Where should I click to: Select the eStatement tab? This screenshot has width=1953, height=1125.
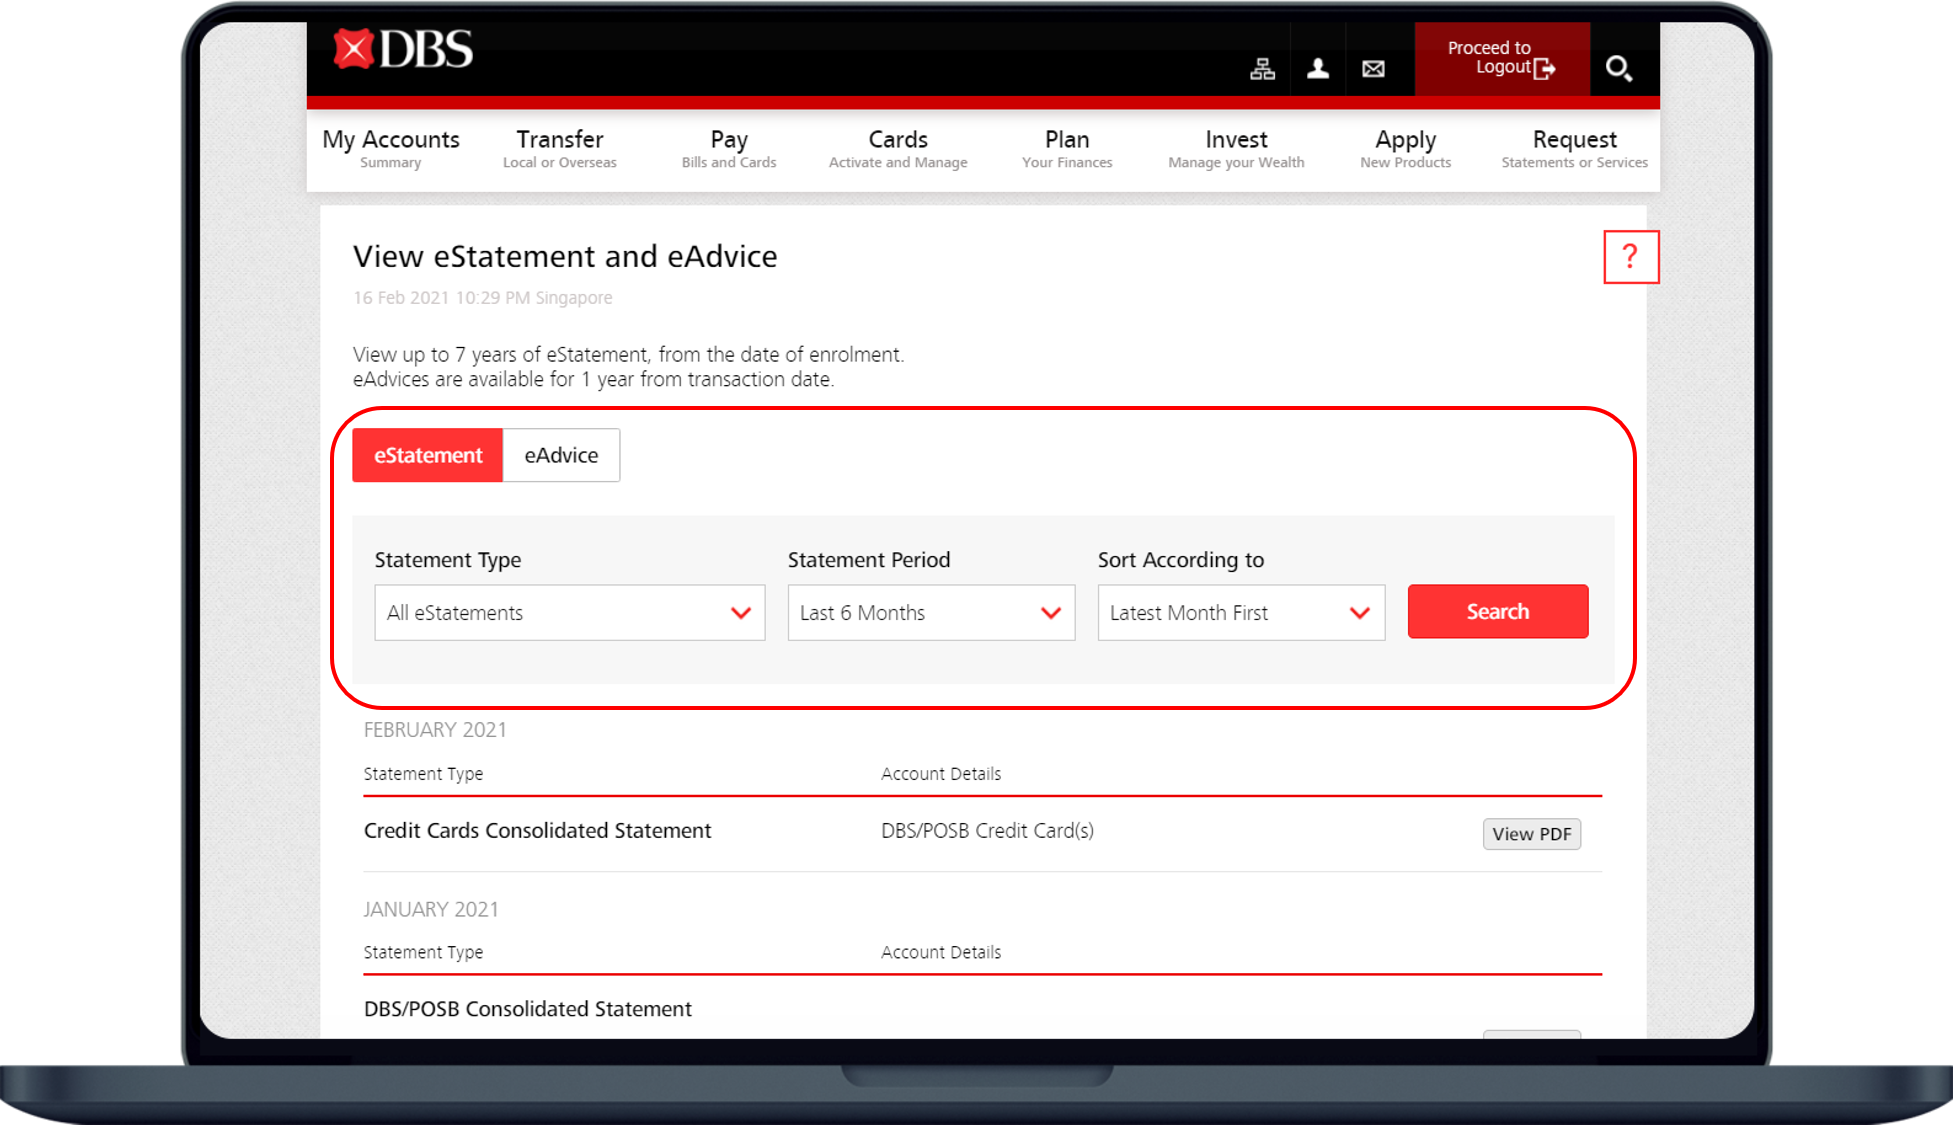(427, 454)
